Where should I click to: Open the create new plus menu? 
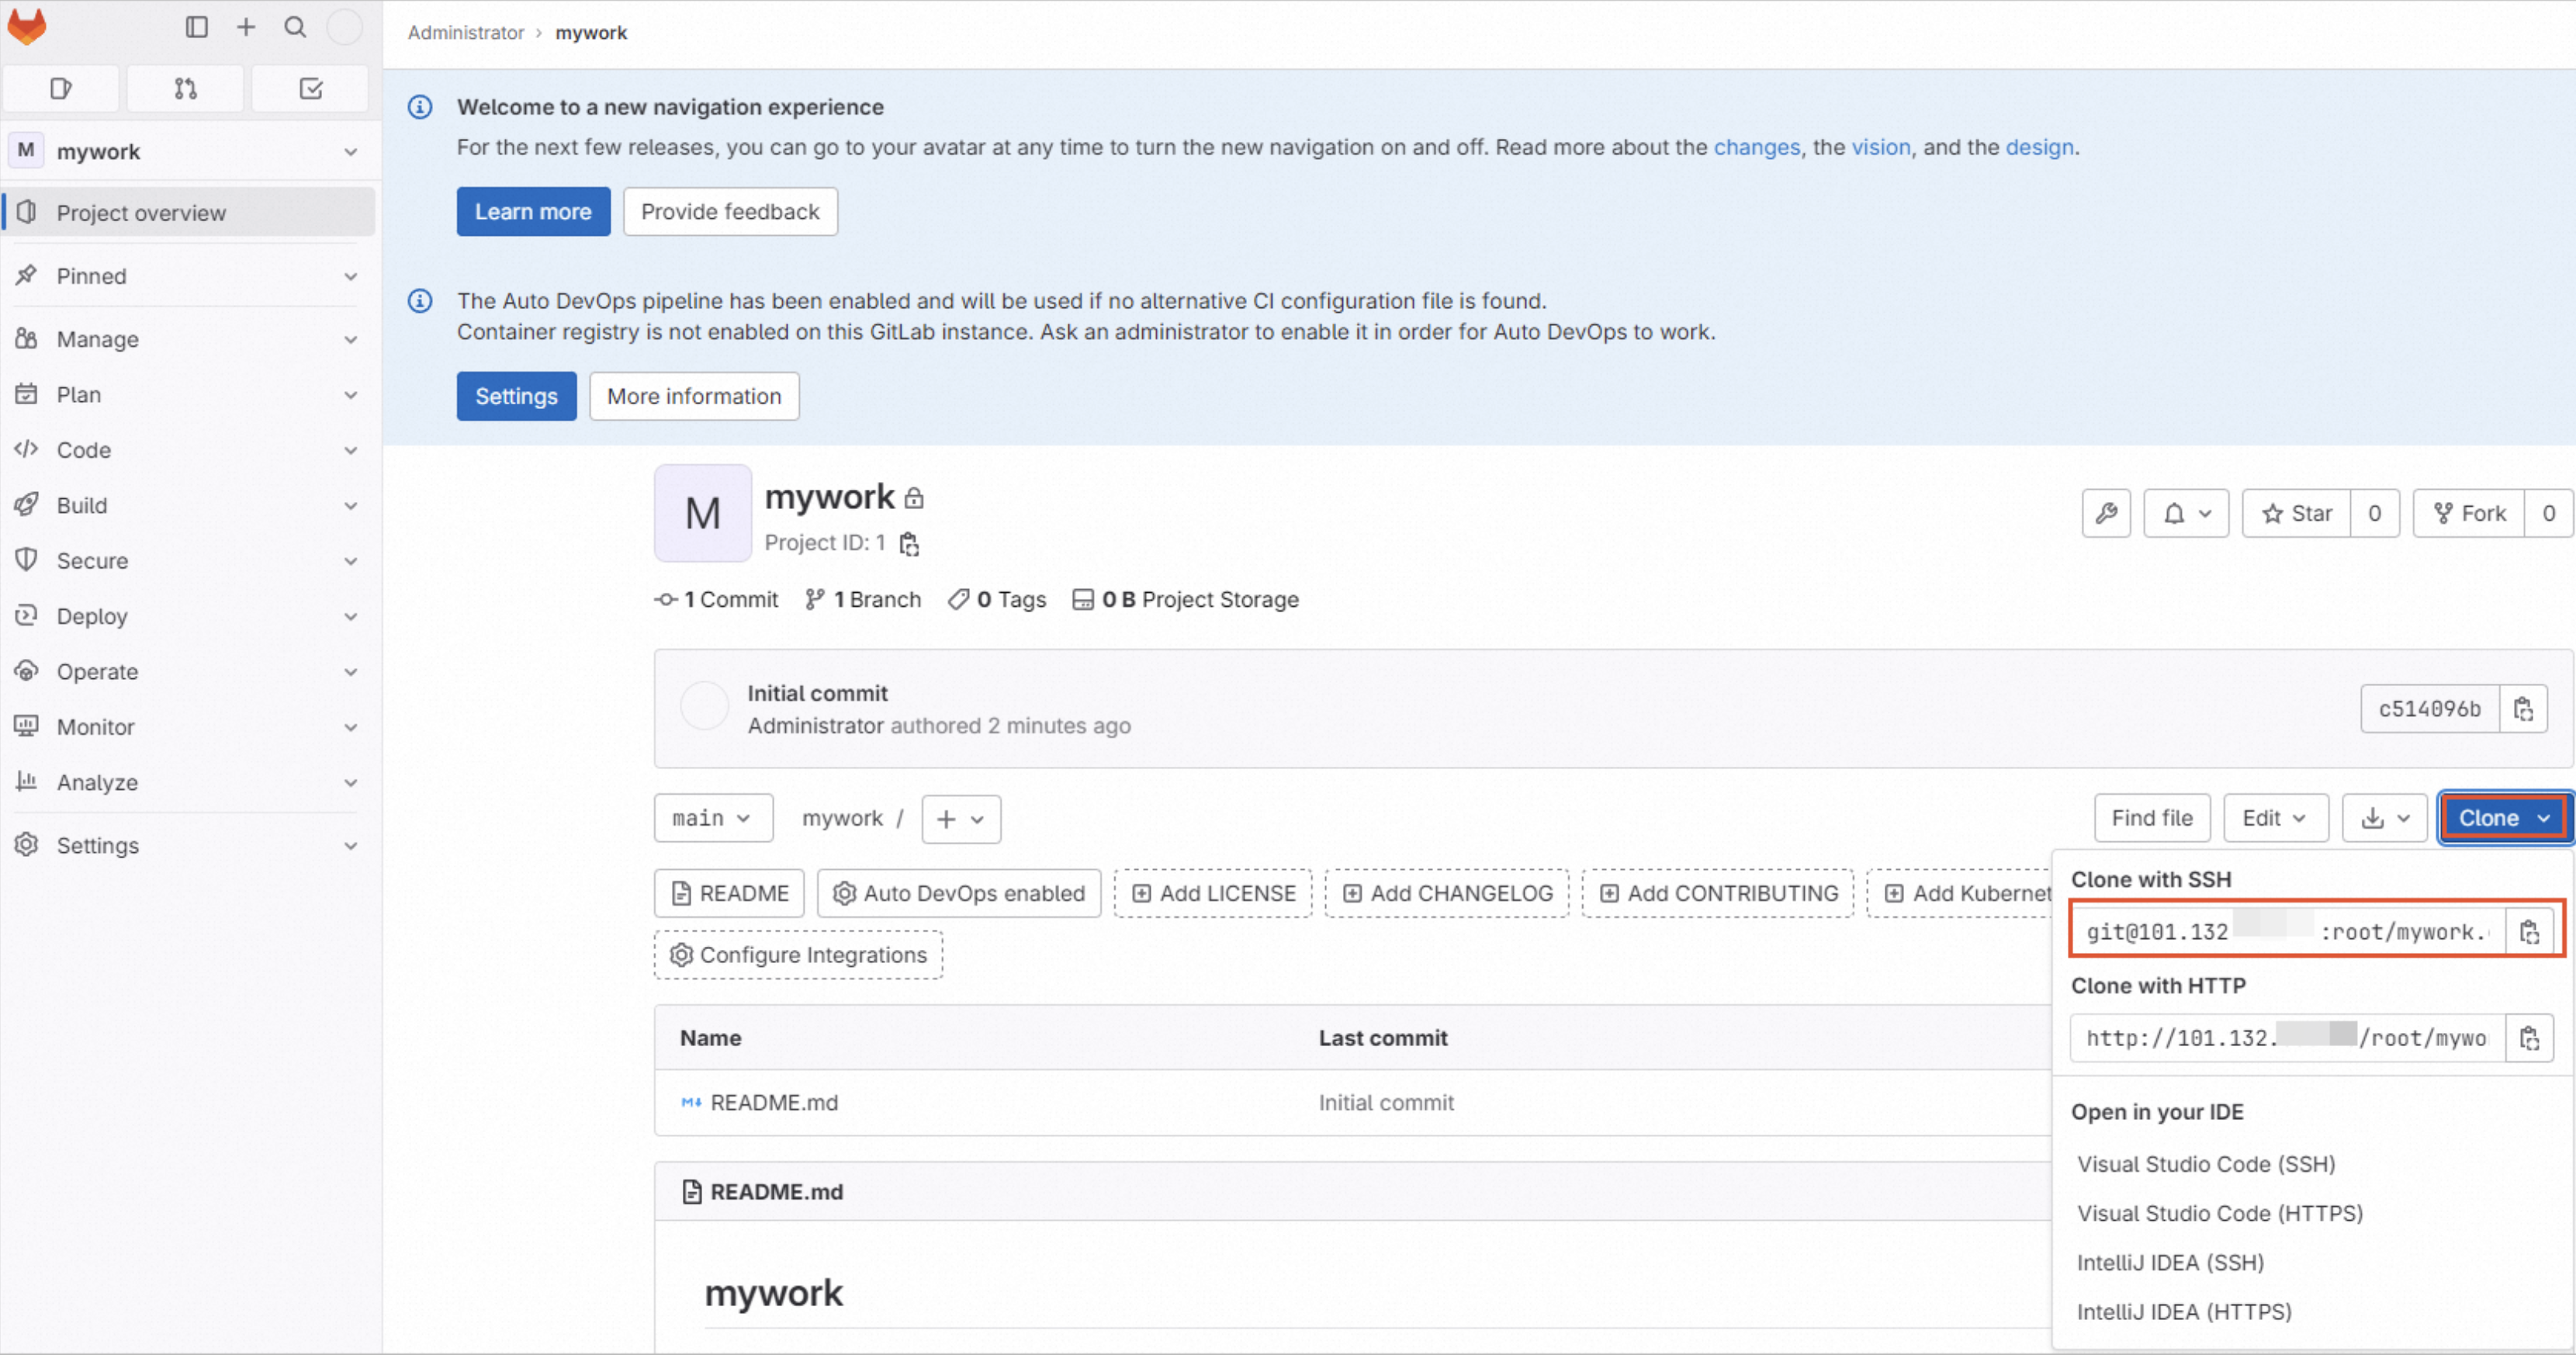tap(246, 27)
